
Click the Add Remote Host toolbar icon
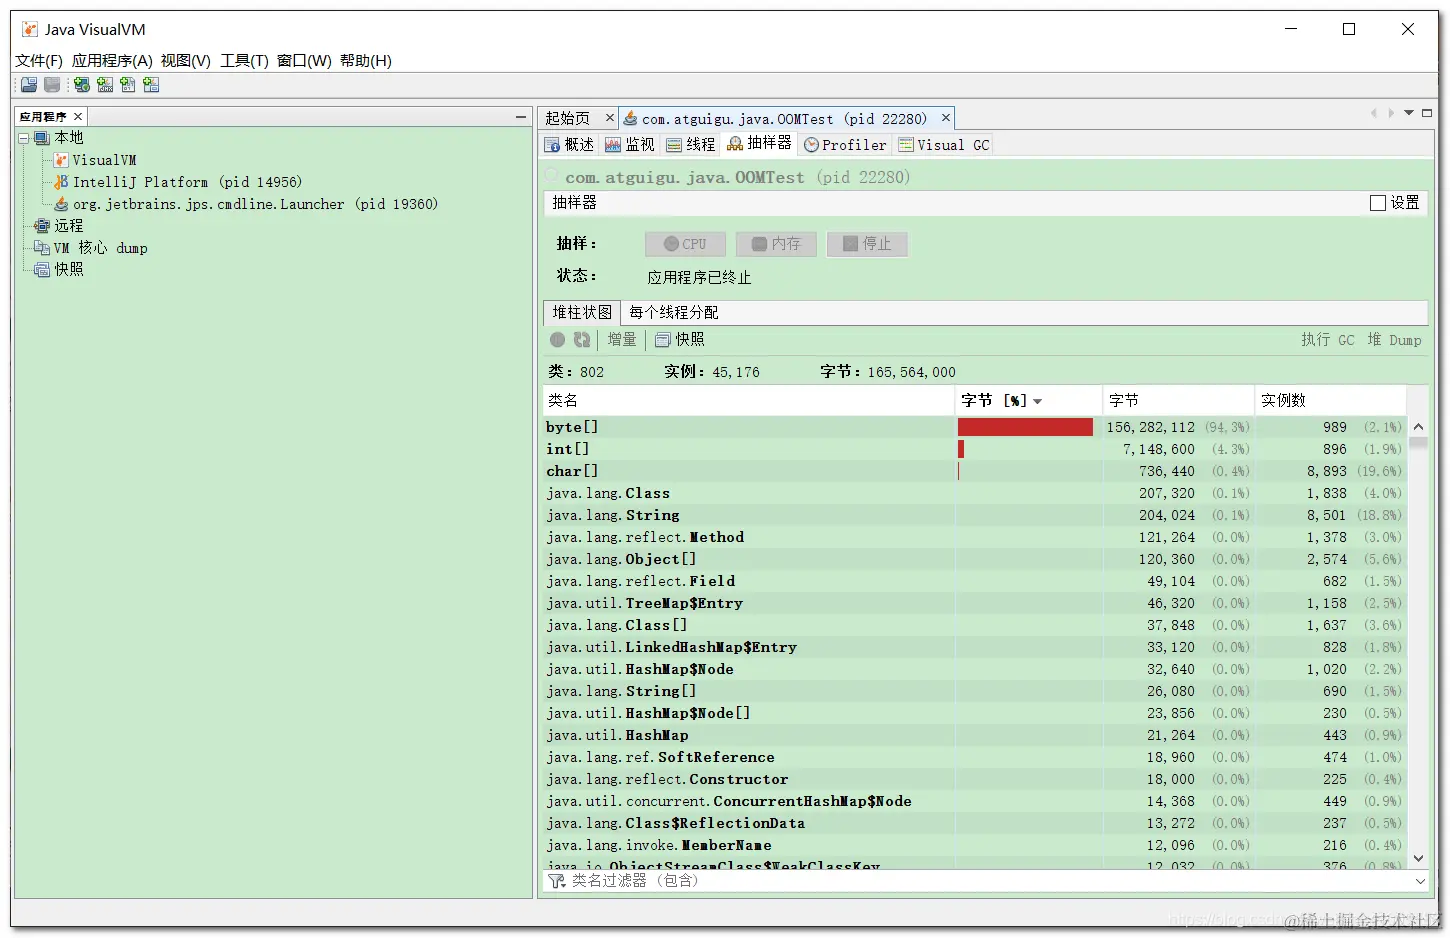pos(82,85)
